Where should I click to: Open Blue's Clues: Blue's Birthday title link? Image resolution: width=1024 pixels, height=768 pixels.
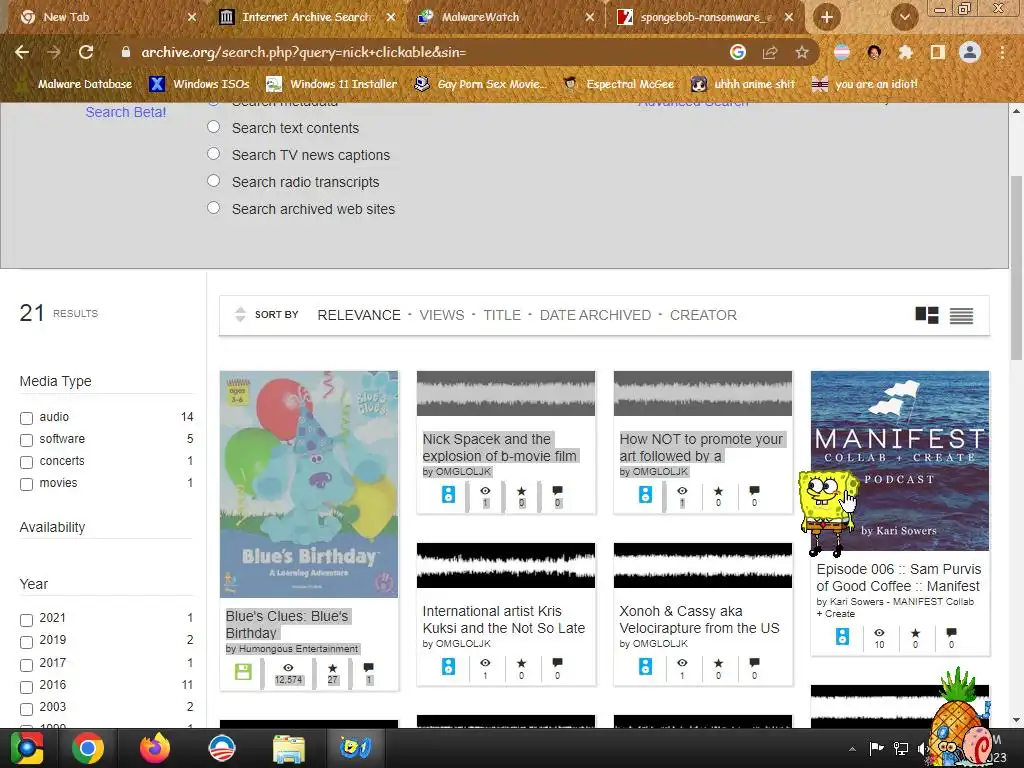coord(287,624)
